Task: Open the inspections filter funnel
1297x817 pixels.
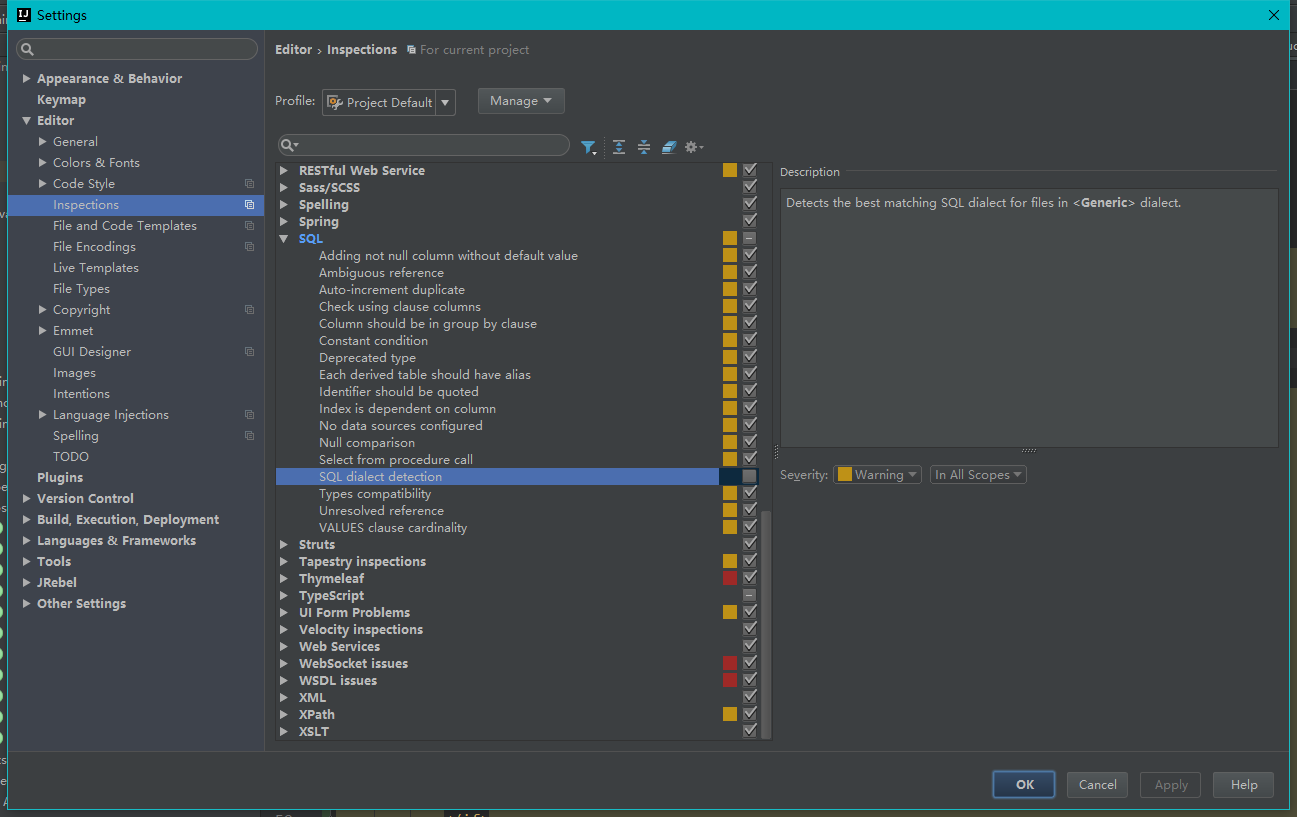Action: click(x=589, y=147)
